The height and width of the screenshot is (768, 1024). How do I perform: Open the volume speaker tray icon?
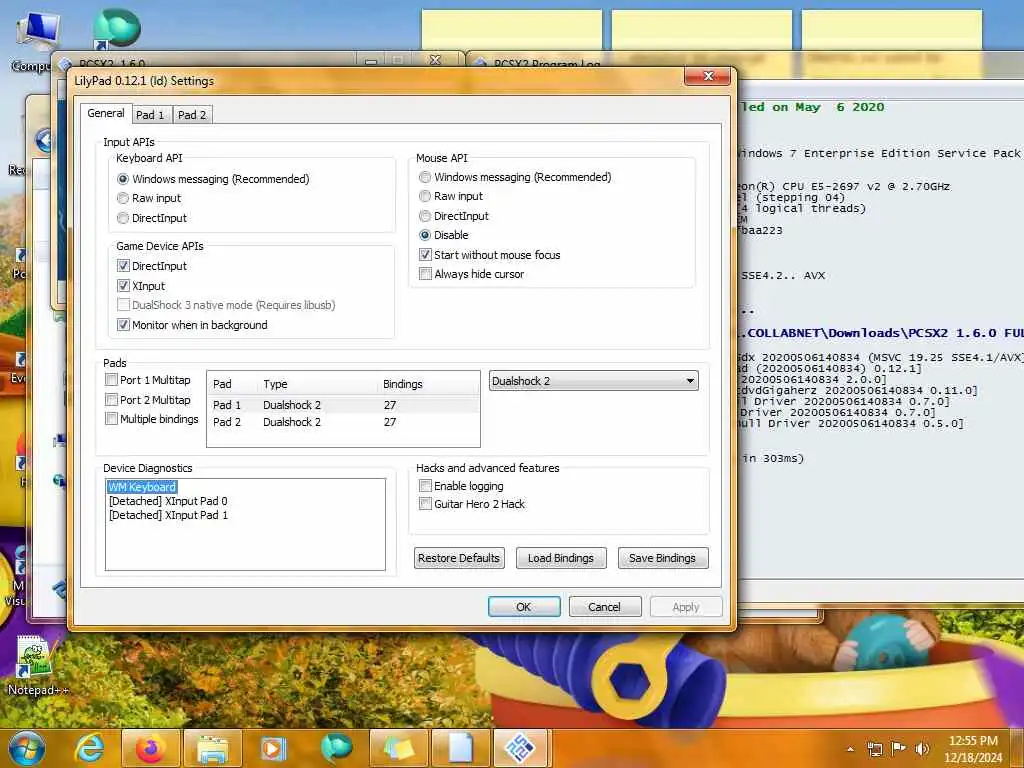pyautogui.click(x=922, y=749)
